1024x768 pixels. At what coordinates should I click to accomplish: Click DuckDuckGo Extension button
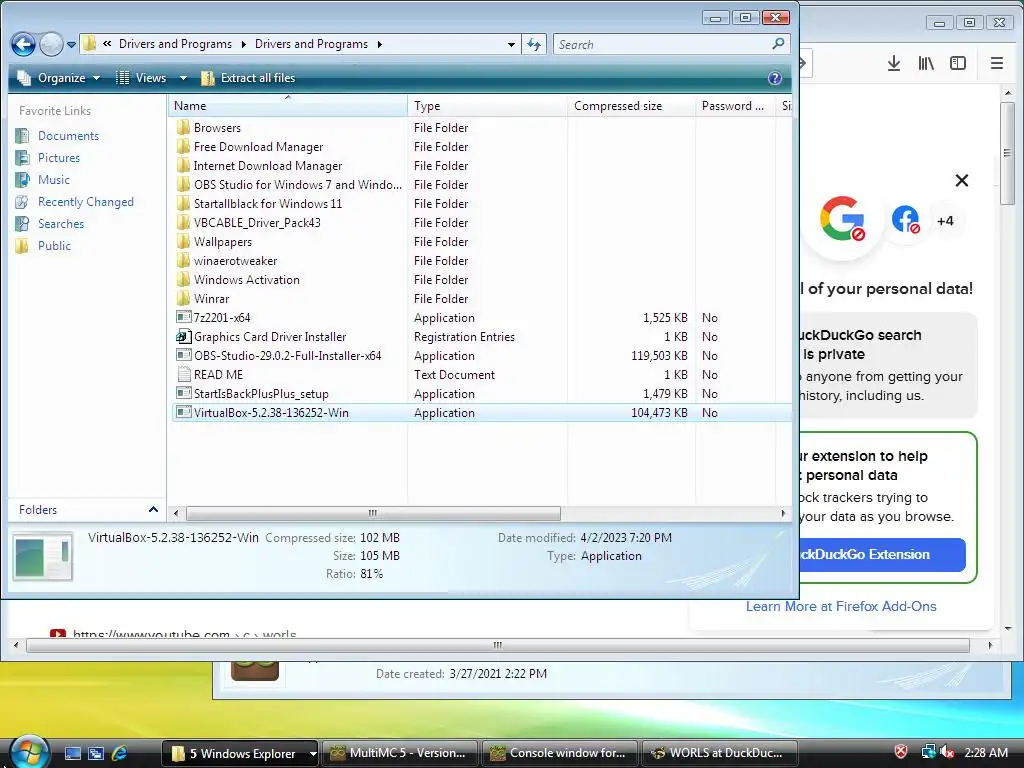883,554
